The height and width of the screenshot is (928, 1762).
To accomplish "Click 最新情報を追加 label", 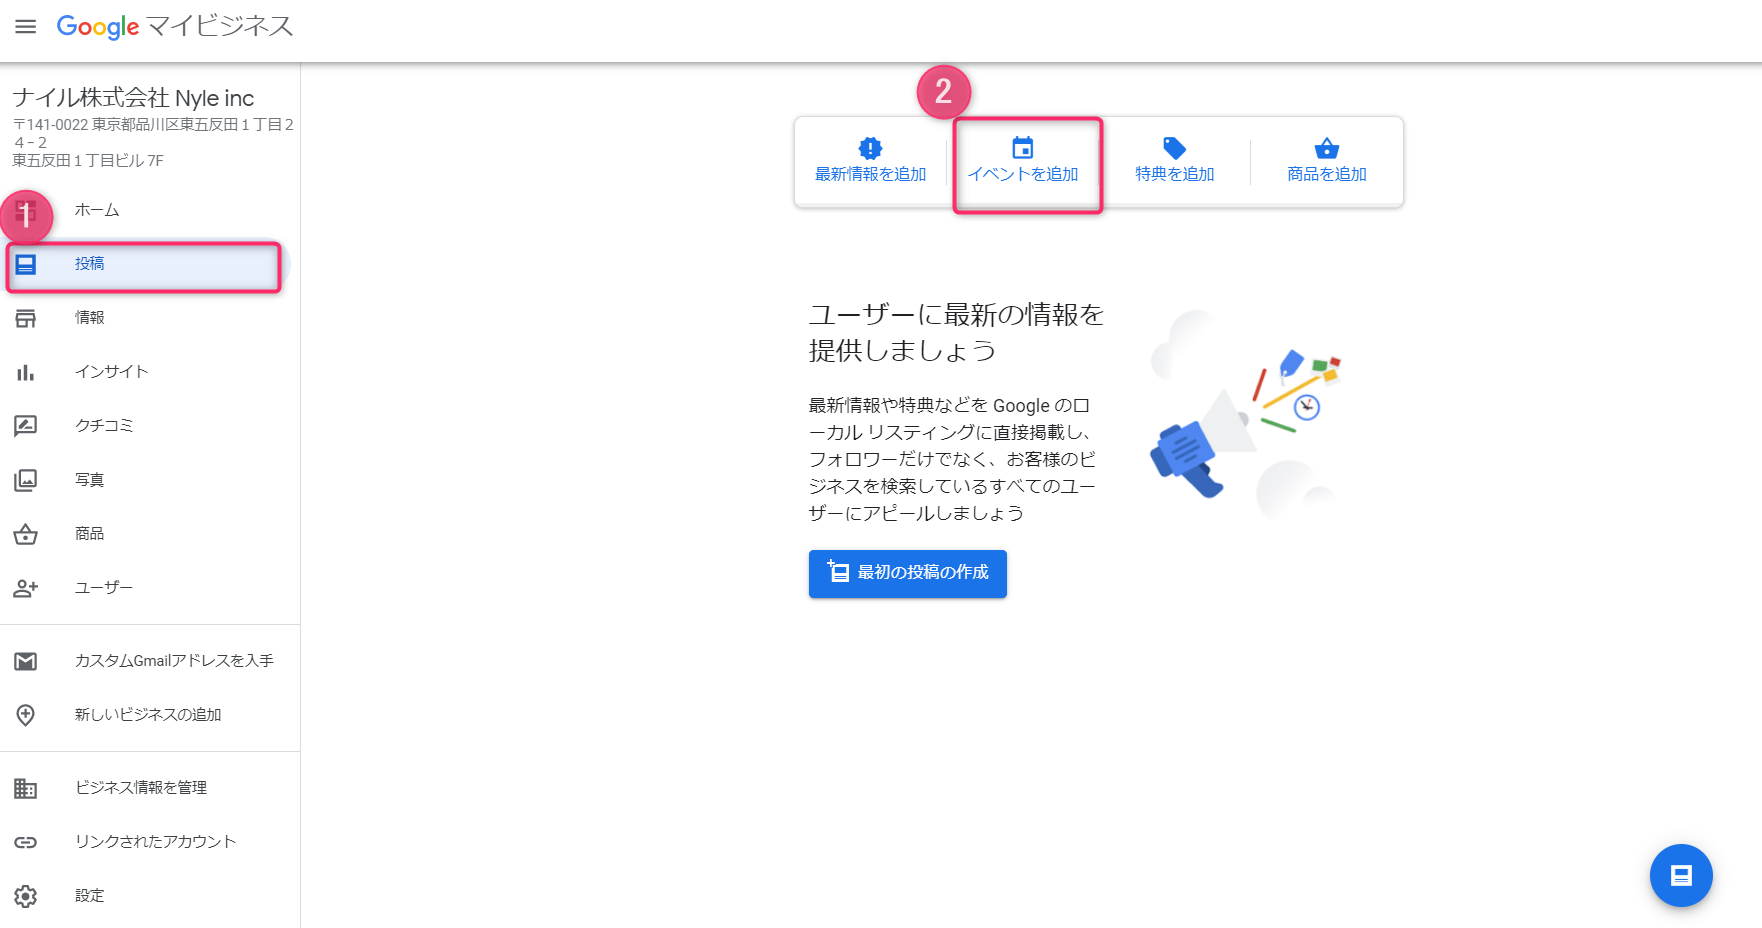I will click(x=871, y=174).
